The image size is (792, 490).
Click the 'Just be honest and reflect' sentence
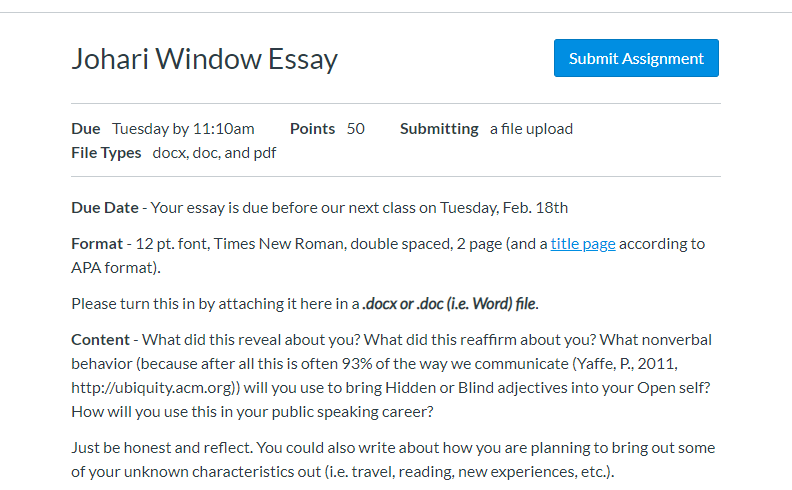coord(162,448)
